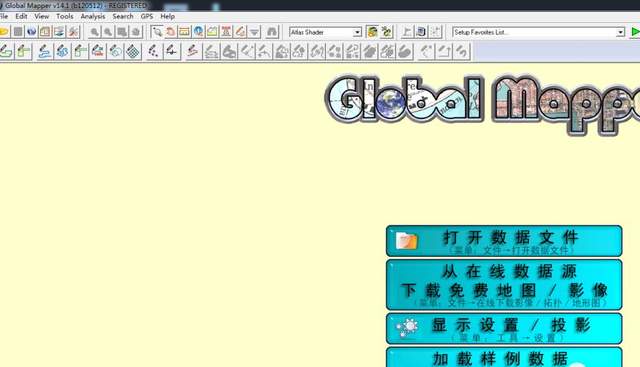Screen dimensions: 640x367
Task: Run favorite with the green play arrow
Action: click(635, 32)
